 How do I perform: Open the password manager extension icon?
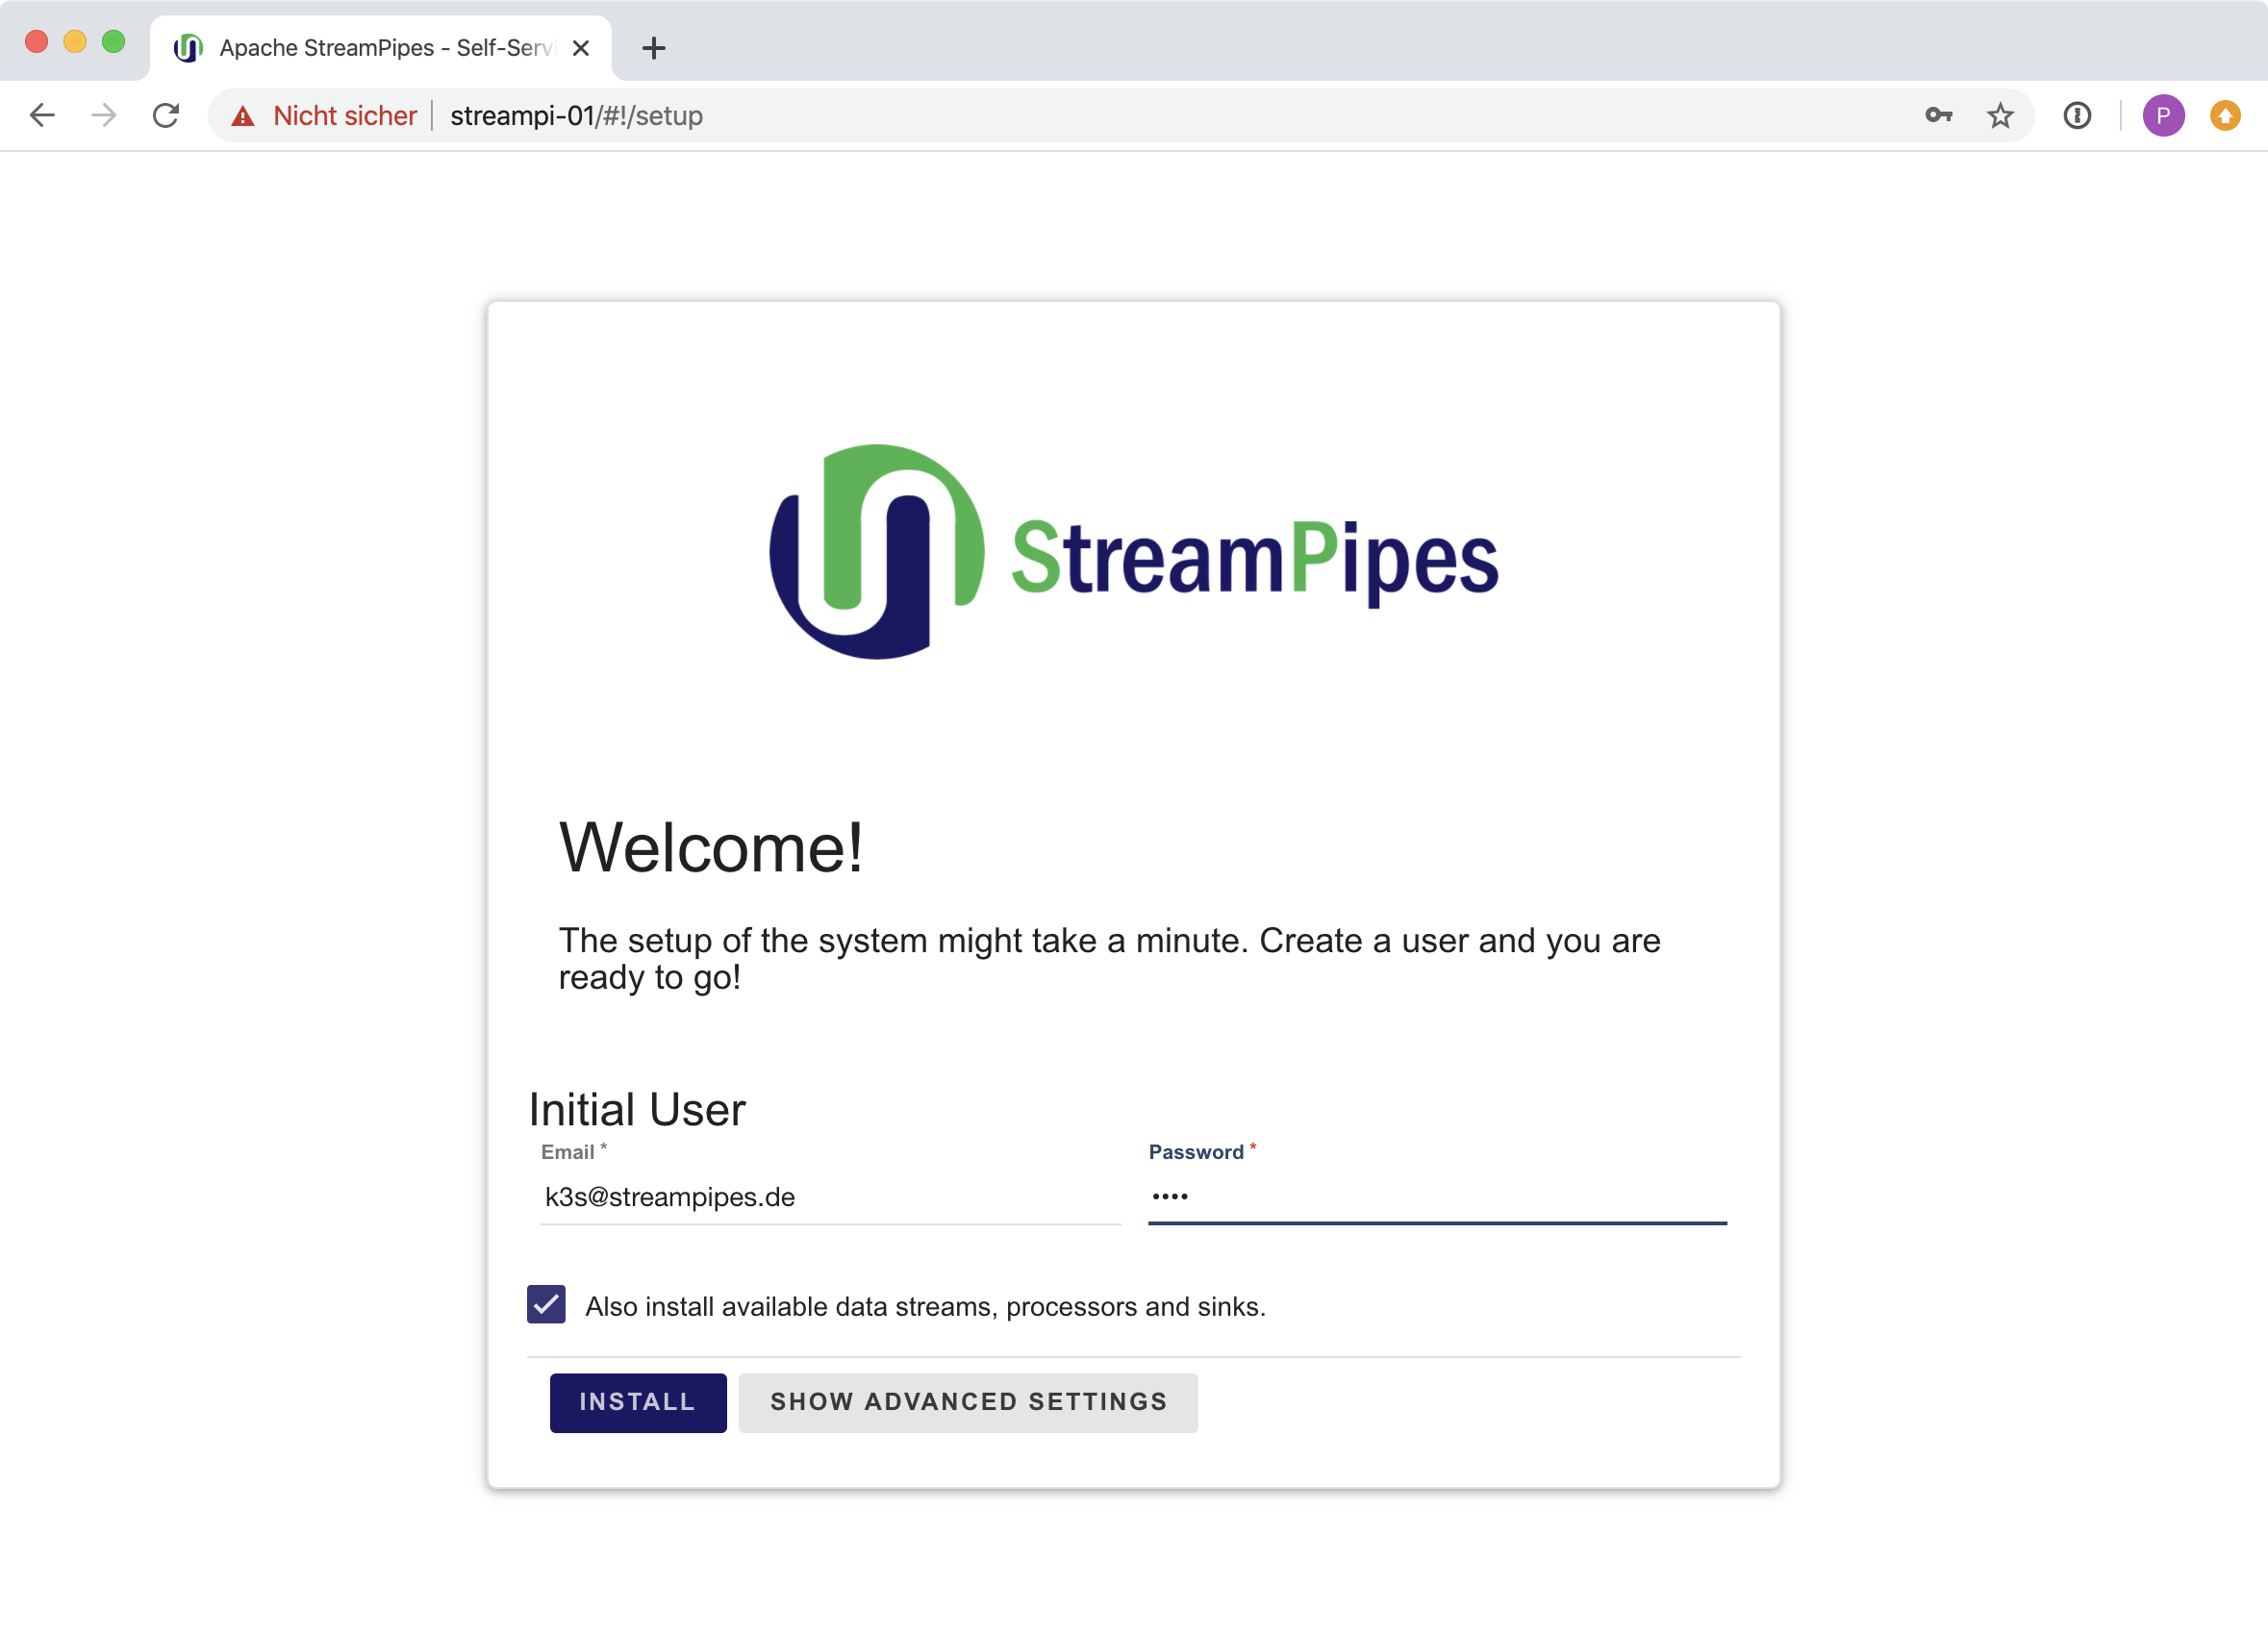pyautogui.click(x=2077, y=116)
